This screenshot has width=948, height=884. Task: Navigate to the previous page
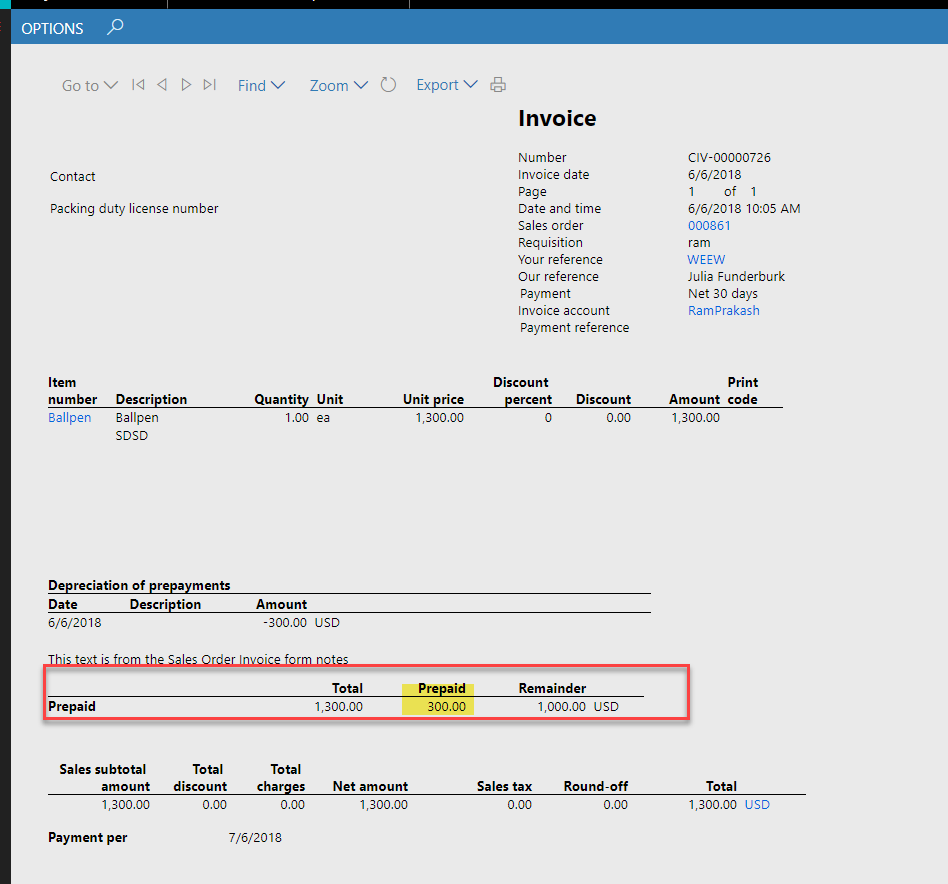pos(162,85)
